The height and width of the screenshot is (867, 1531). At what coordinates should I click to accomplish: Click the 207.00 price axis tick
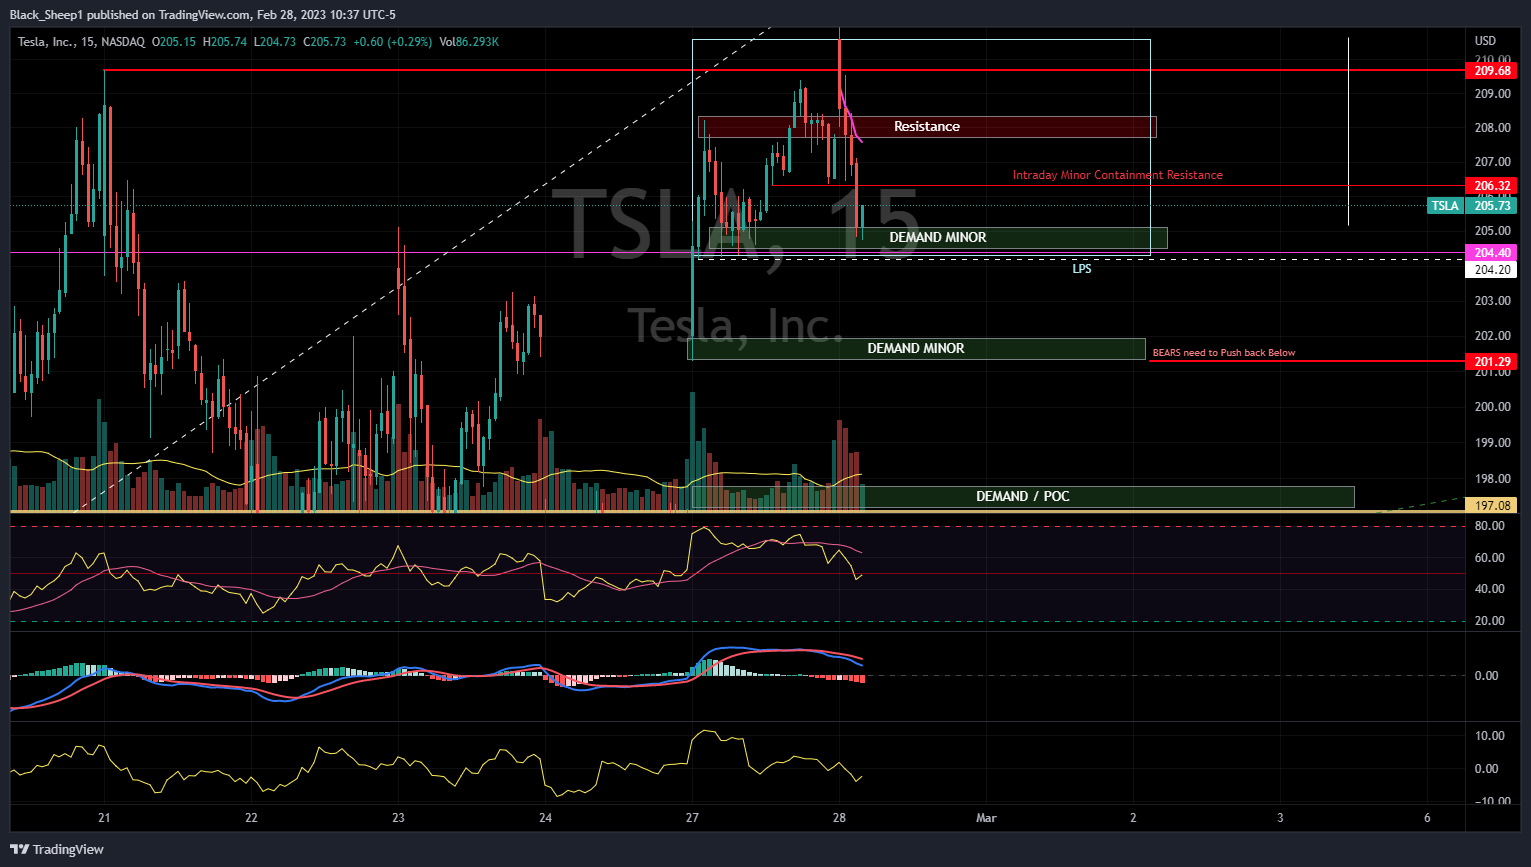tap(1492, 162)
